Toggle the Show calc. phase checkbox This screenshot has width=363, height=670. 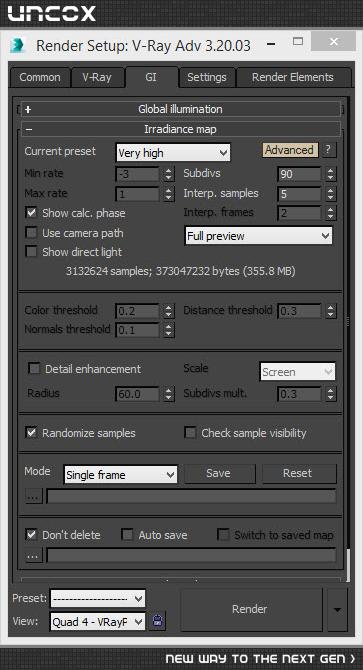[x=31, y=213]
